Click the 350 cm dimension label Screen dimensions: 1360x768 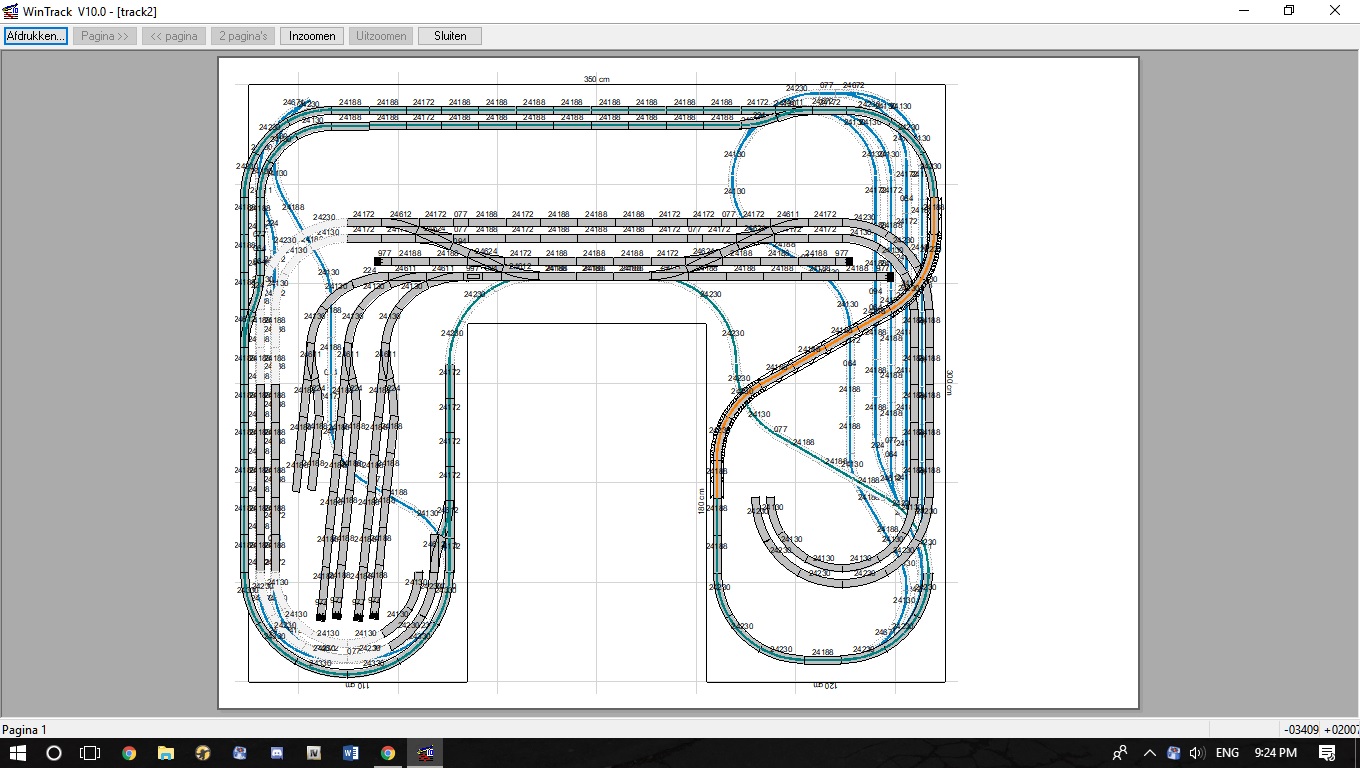[597, 79]
